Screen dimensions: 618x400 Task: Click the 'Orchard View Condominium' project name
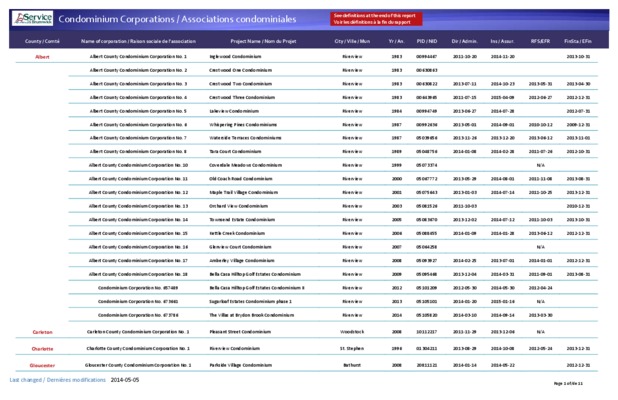238,206
